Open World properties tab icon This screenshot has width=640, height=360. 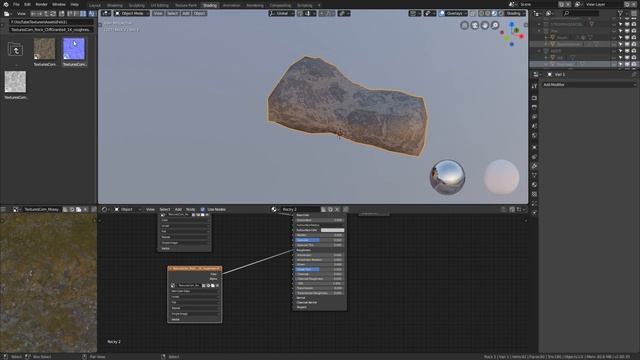(534, 136)
